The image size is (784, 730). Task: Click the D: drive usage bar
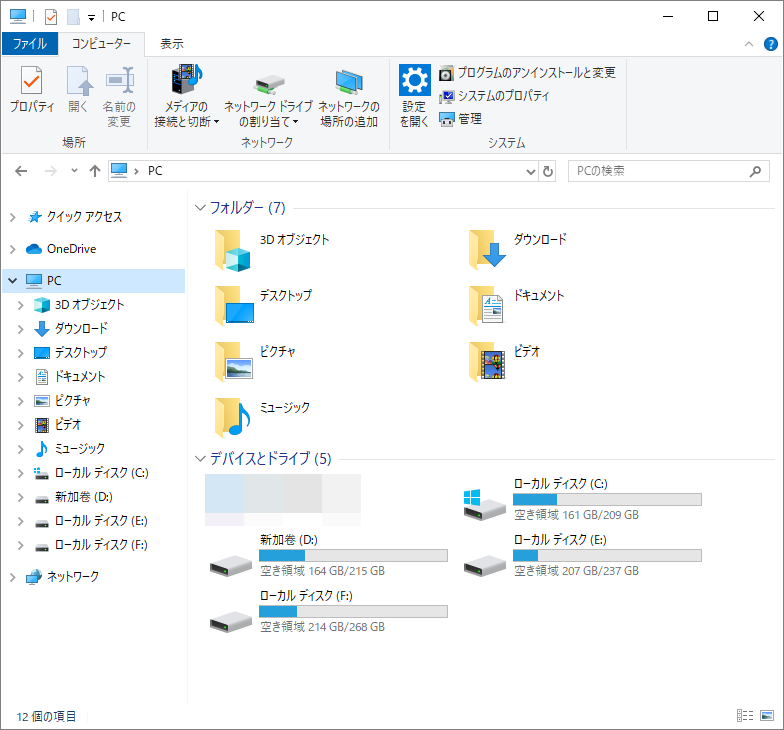[354, 556]
